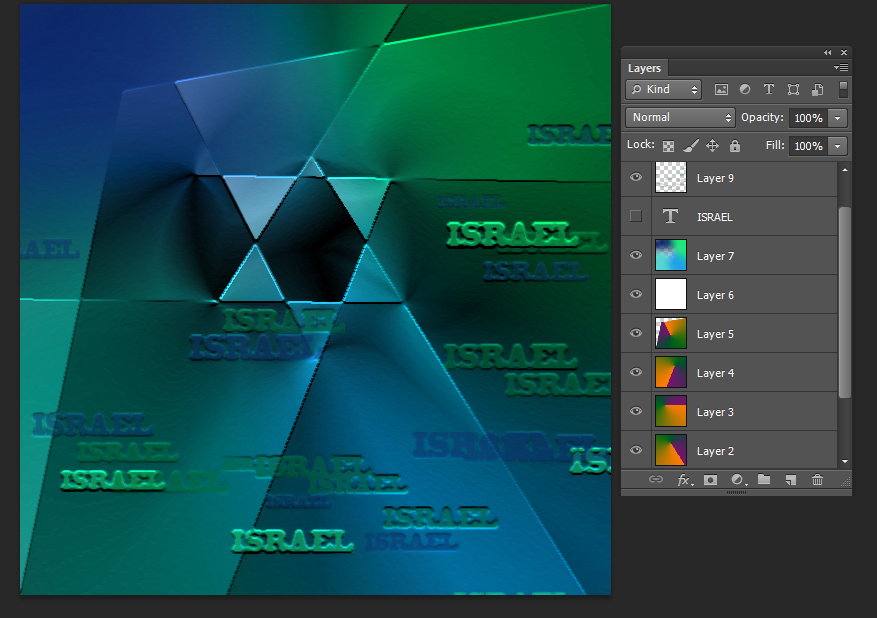Toggle visibility of the ISRAEL text layer
This screenshot has width=877, height=618.
(636, 216)
